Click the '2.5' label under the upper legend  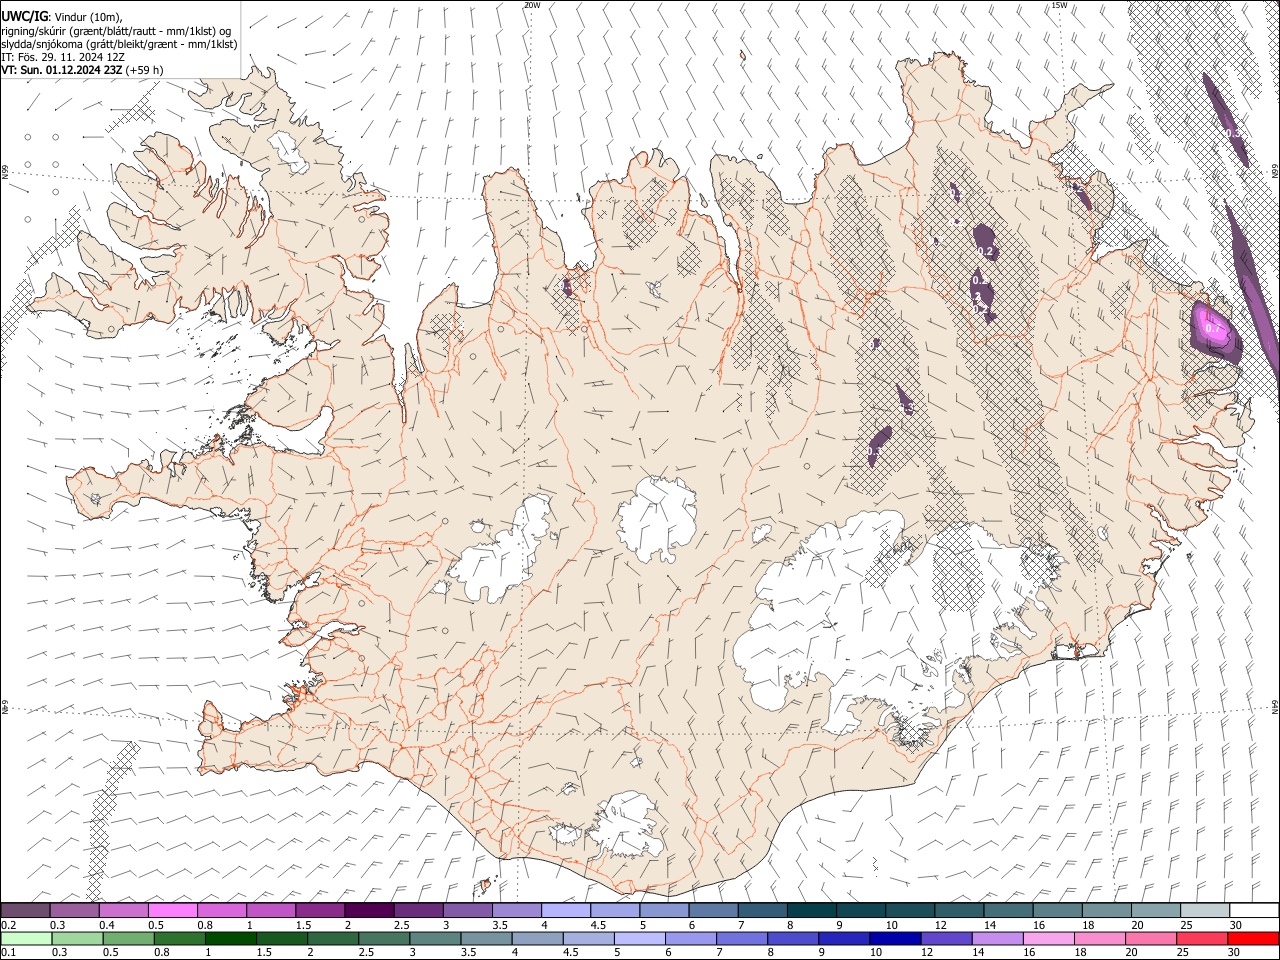(x=401, y=924)
